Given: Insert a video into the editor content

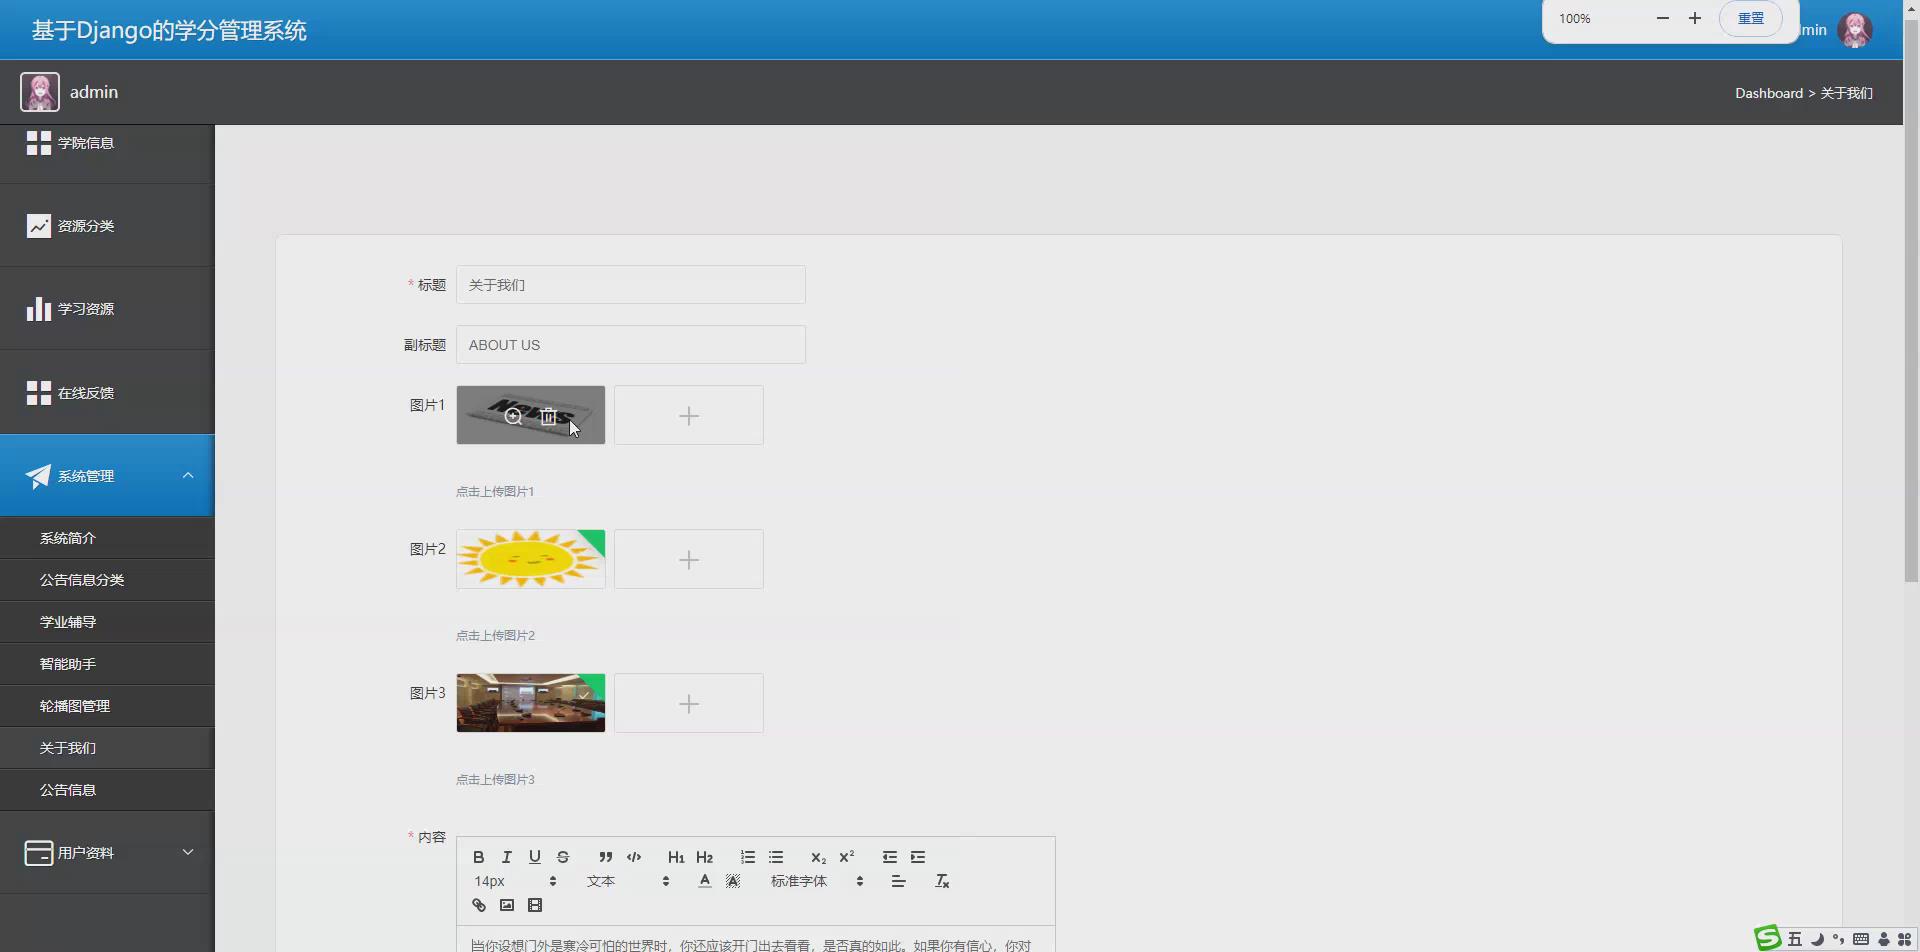Looking at the screenshot, I should click(534, 905).
